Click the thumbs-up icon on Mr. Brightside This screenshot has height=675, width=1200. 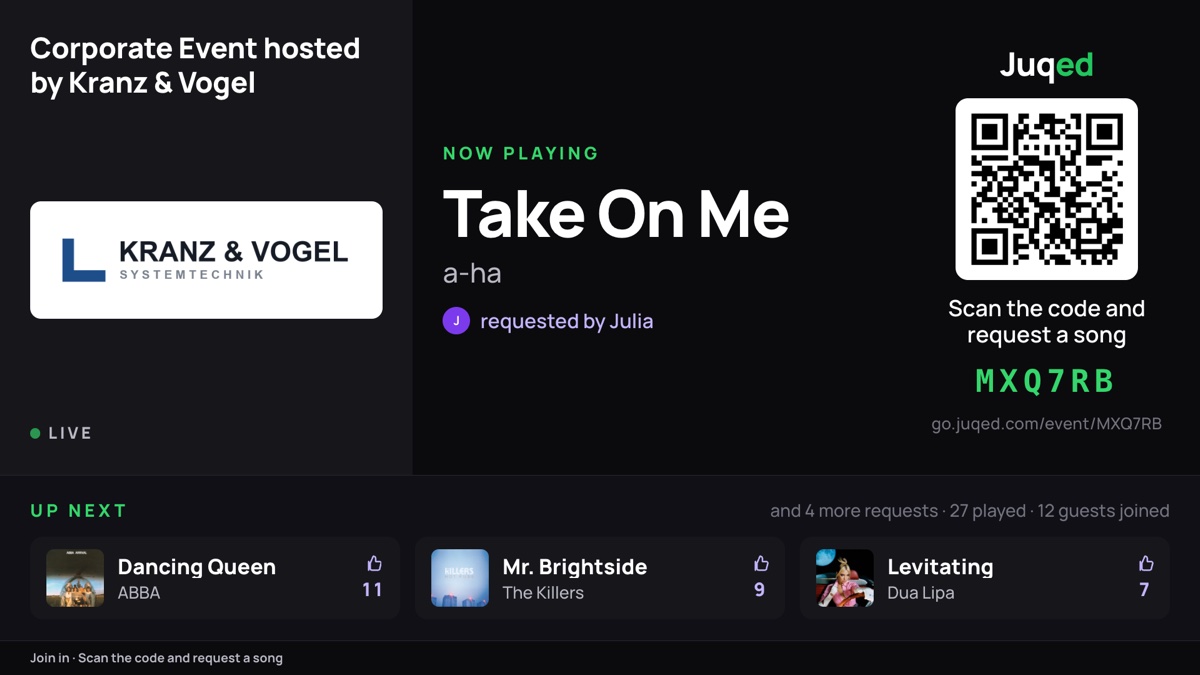click(761, 564)
